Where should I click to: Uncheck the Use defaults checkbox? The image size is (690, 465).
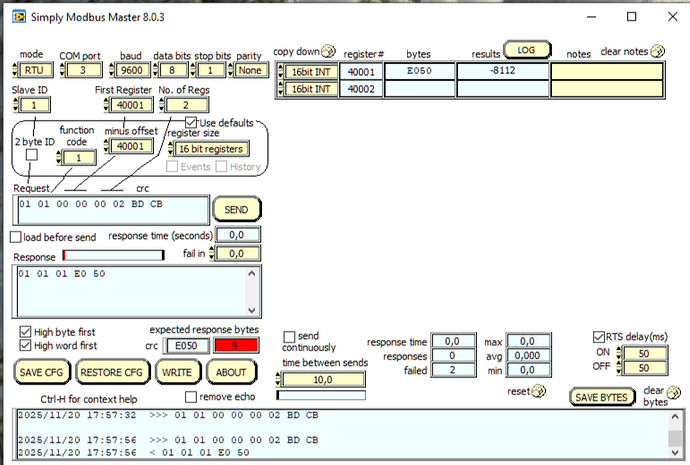pyautogui.click(x=193, y=122)
